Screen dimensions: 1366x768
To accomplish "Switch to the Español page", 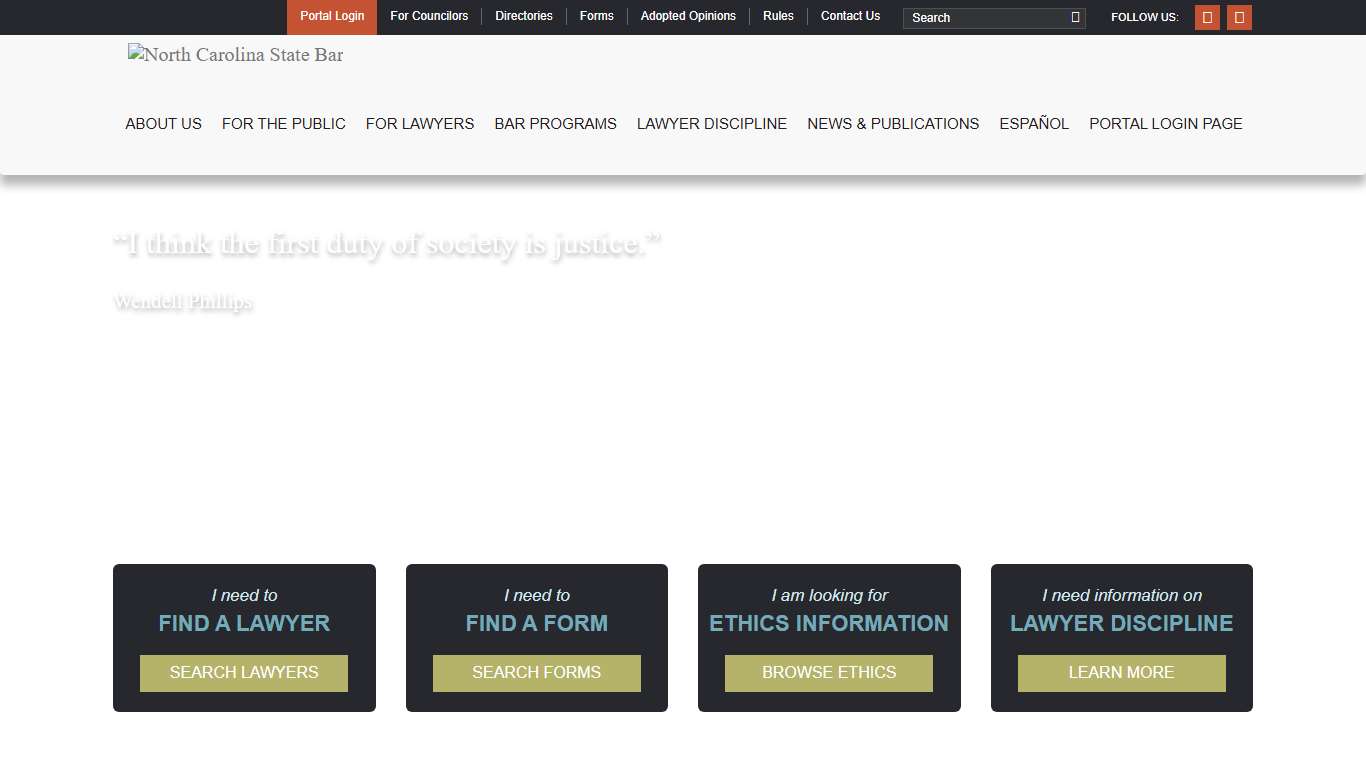I will tap(1034, 124).
